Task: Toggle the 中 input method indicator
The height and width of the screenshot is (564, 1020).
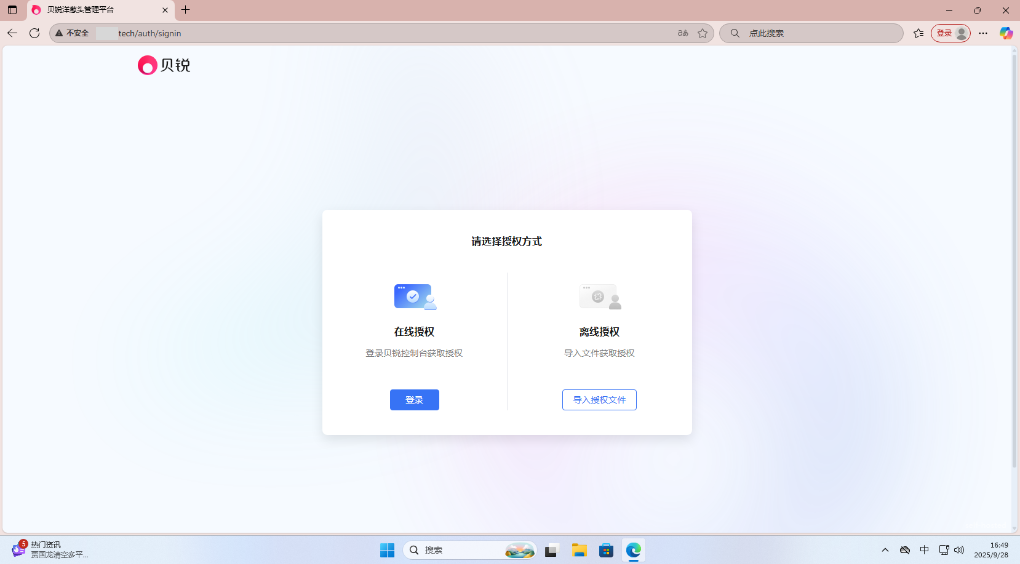Action: 924,550
